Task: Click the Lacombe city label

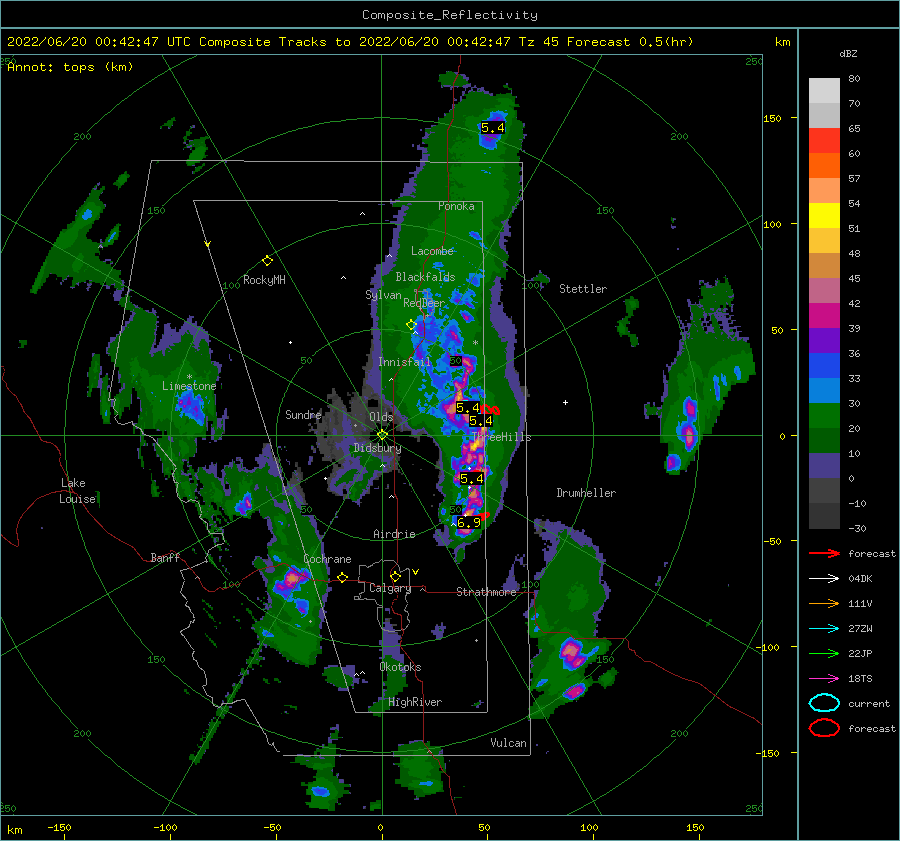Action: (x=432, y=251)
